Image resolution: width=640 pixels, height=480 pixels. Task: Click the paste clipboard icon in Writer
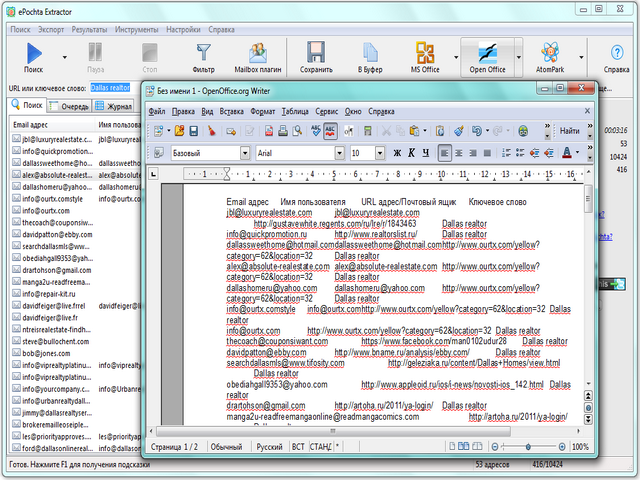coord(414,131)
